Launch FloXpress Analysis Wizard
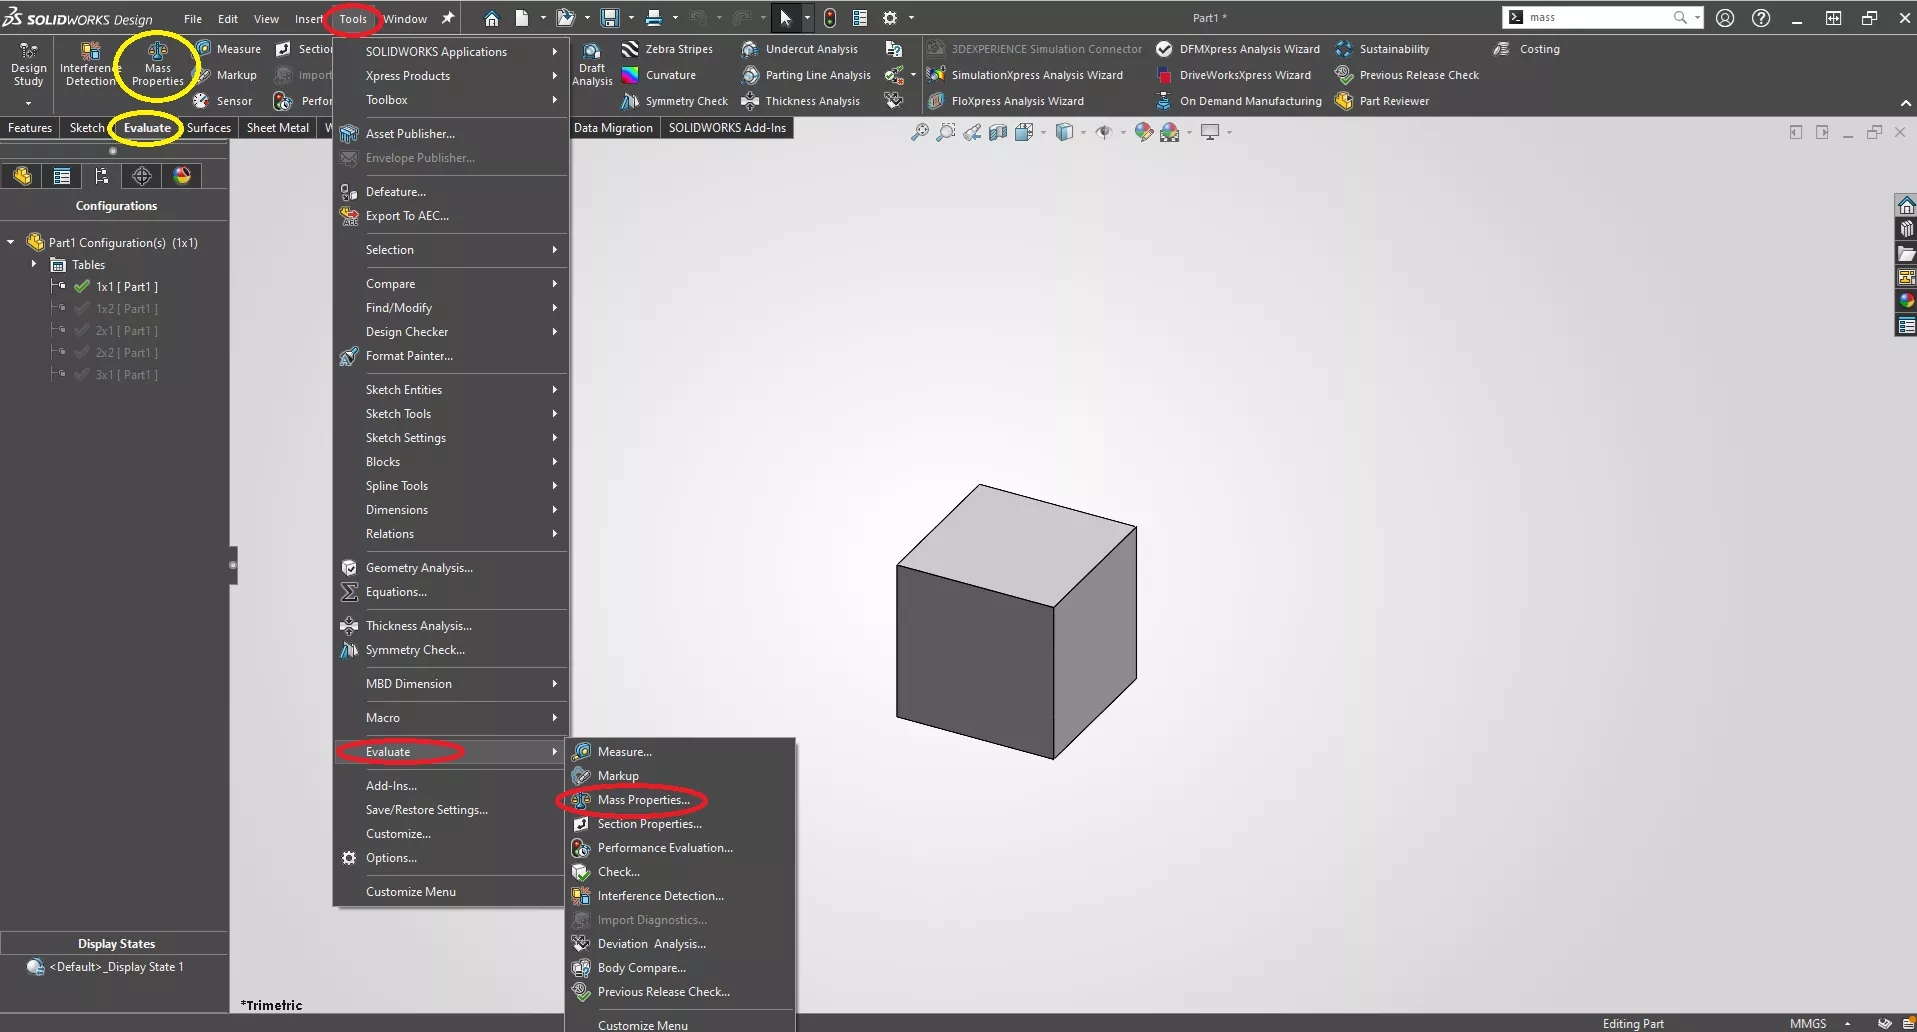 [x=1006, y=101]
